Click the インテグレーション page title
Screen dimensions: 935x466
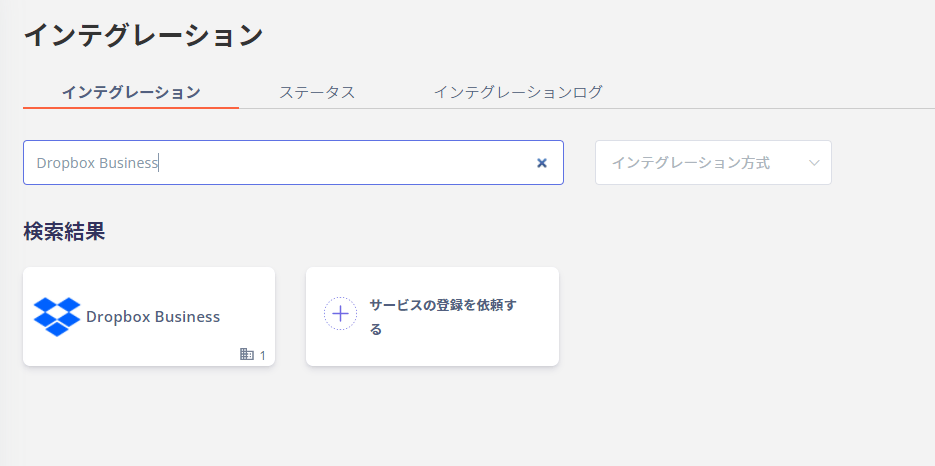pyautogui.click(x=143, y=35)
